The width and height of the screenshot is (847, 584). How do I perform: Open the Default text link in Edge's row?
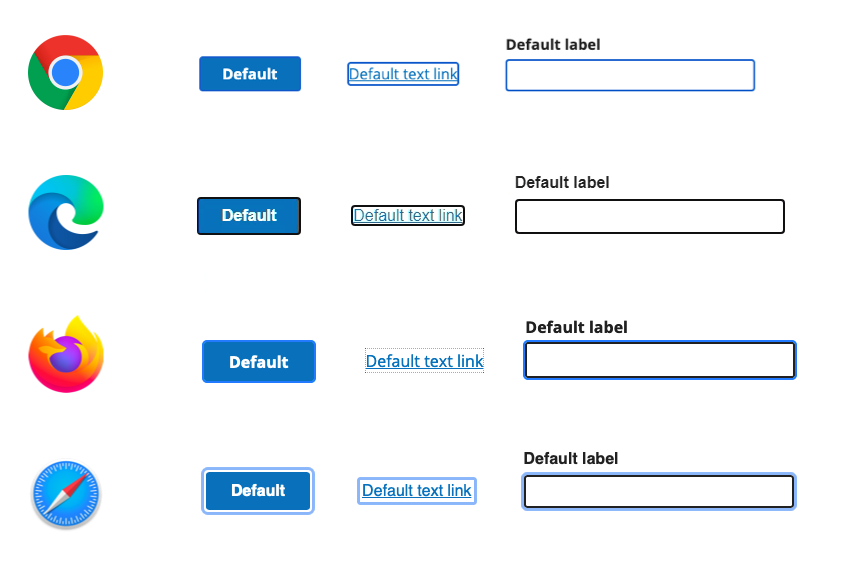tap(408, 215)
